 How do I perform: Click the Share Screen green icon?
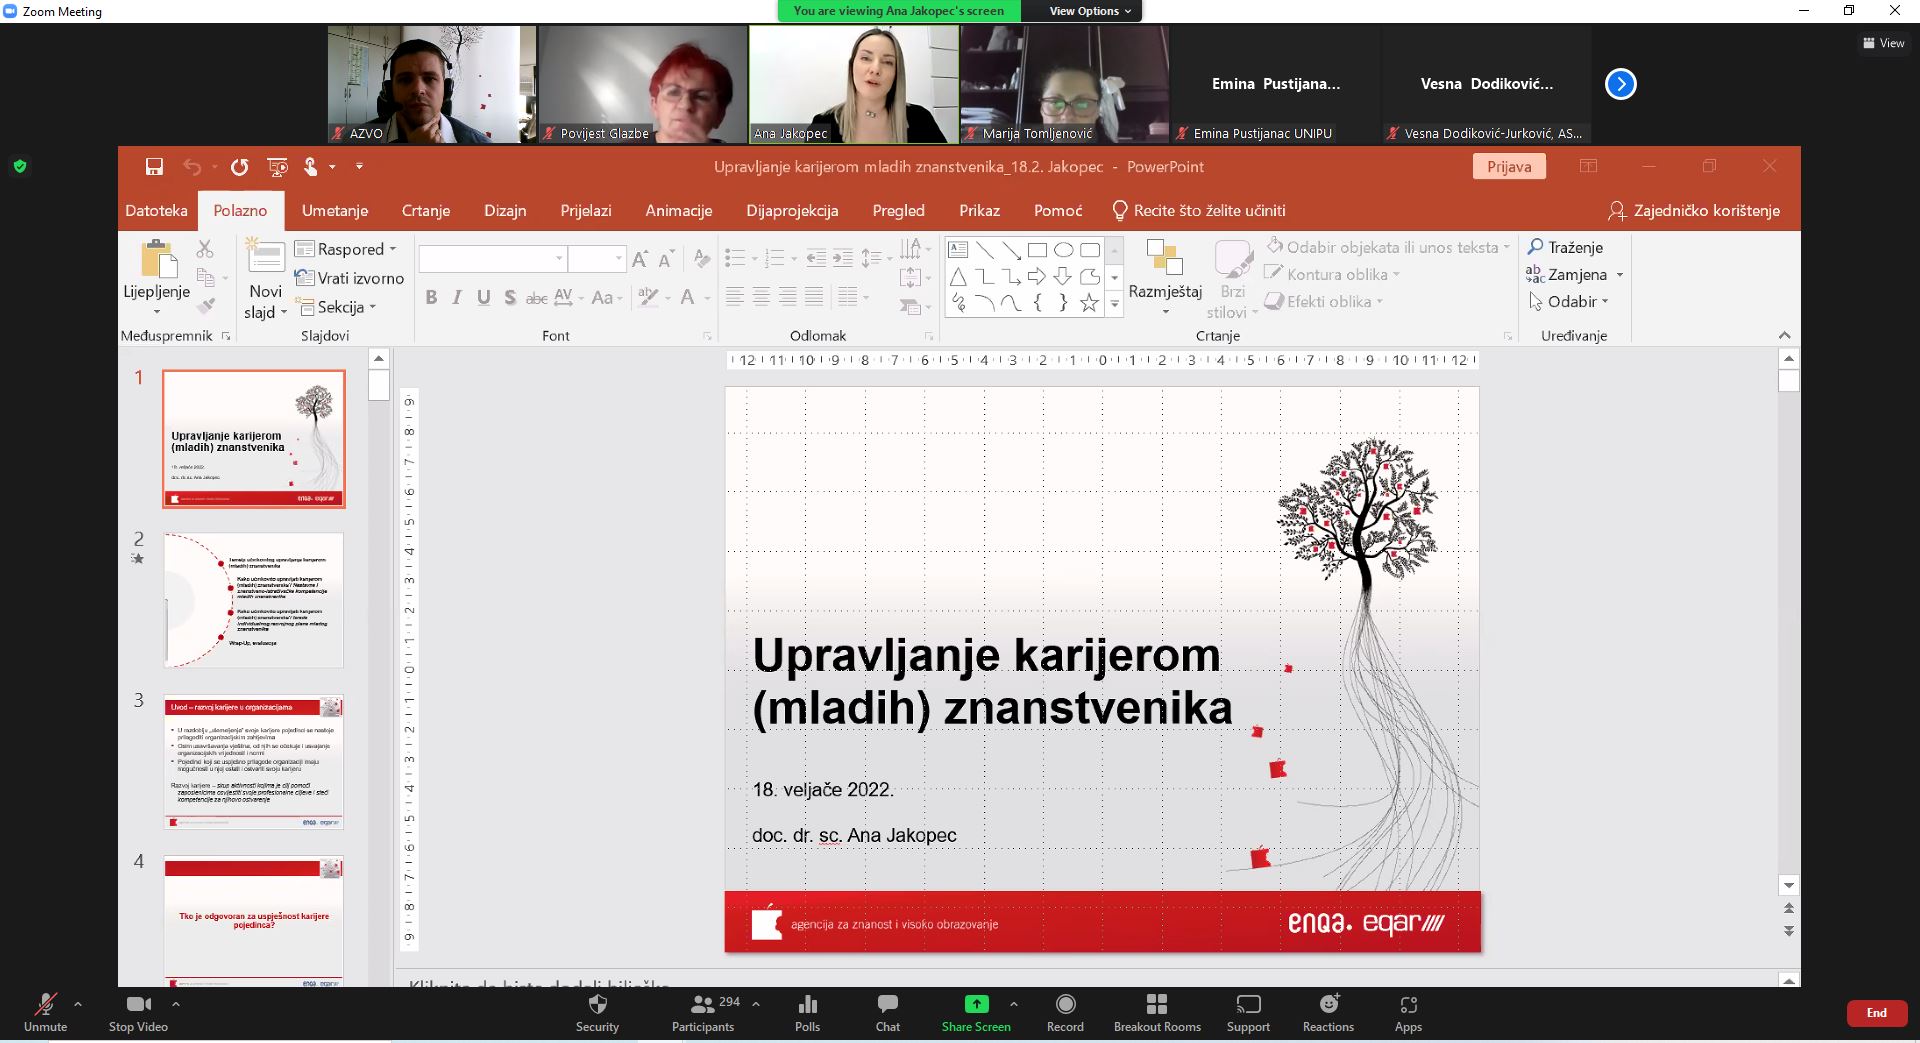click(x=976, y=1004)
